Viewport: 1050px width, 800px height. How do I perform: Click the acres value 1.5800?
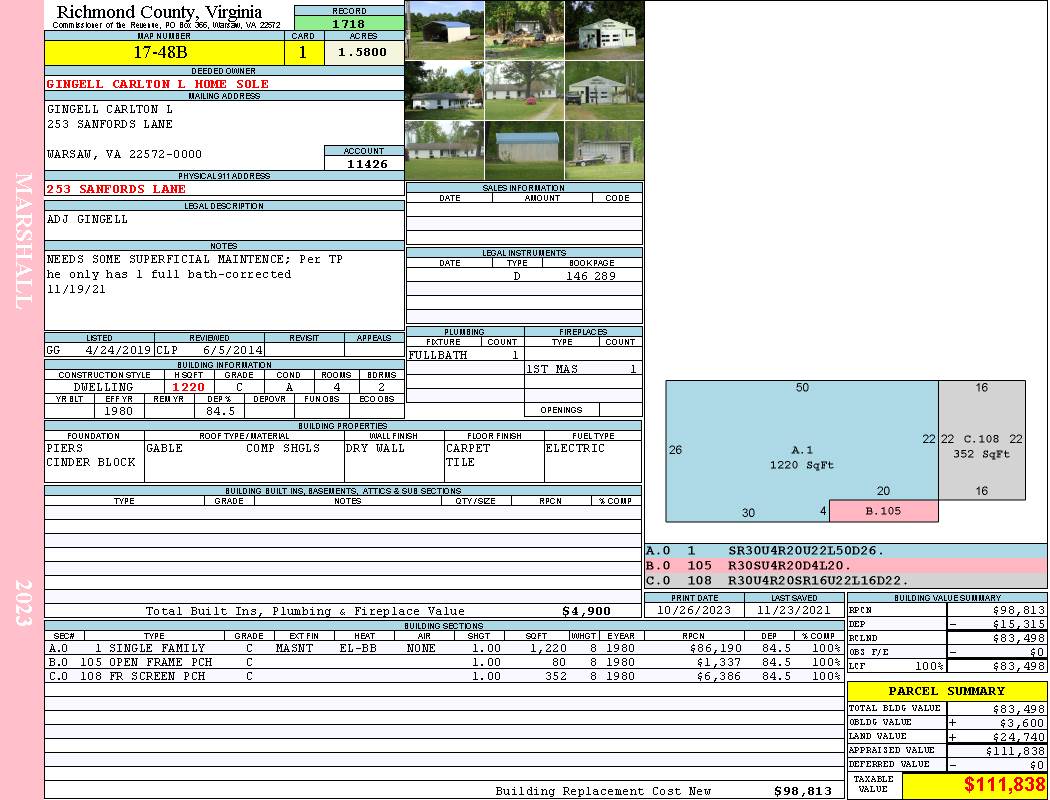[x=364, y=53]
